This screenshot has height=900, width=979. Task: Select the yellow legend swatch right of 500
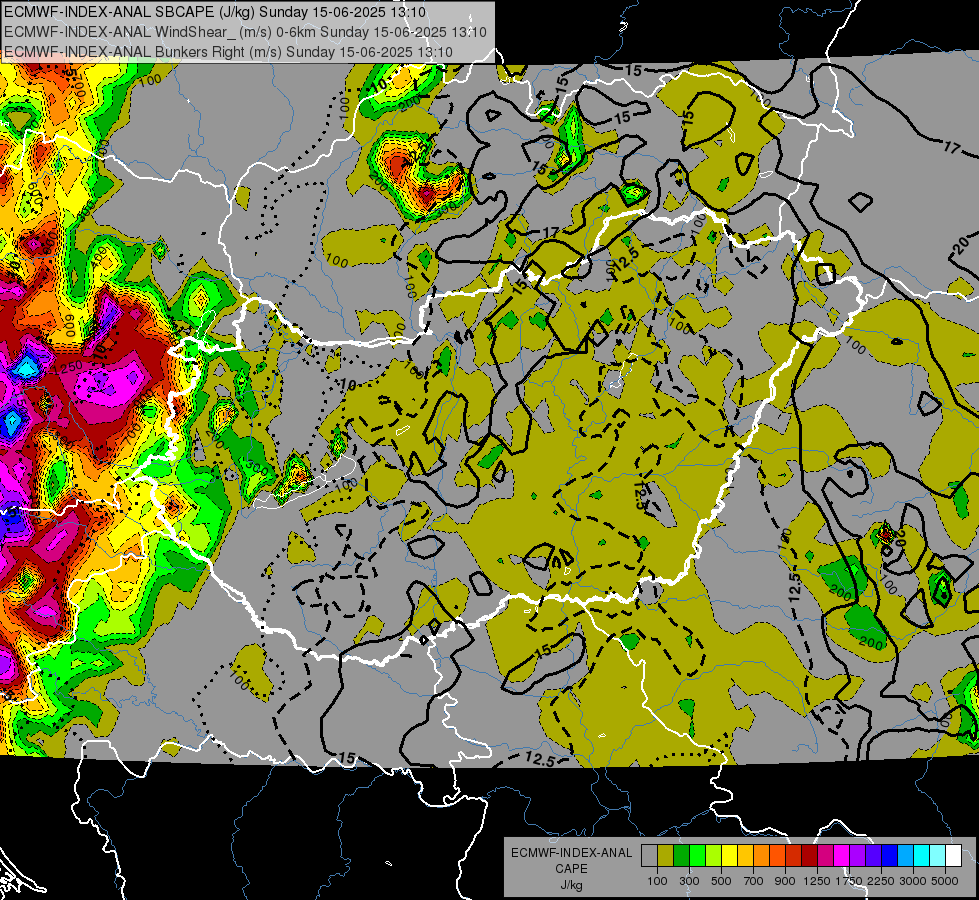pos(729,856)
